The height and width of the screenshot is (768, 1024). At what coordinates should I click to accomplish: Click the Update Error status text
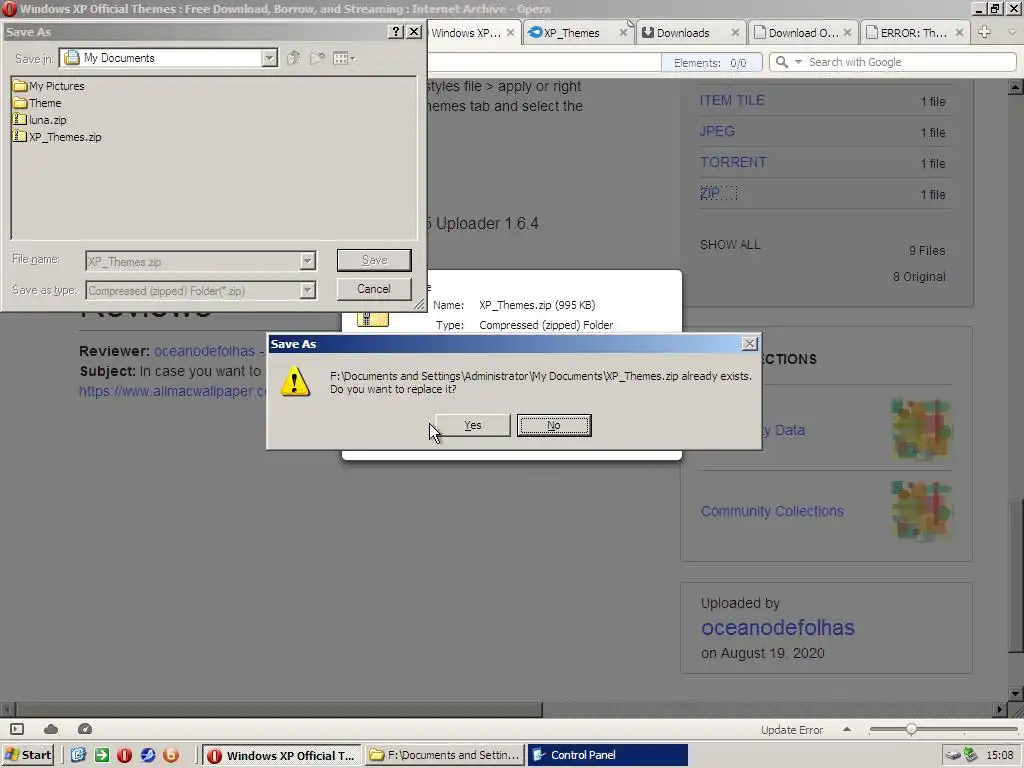pos(792,730)
